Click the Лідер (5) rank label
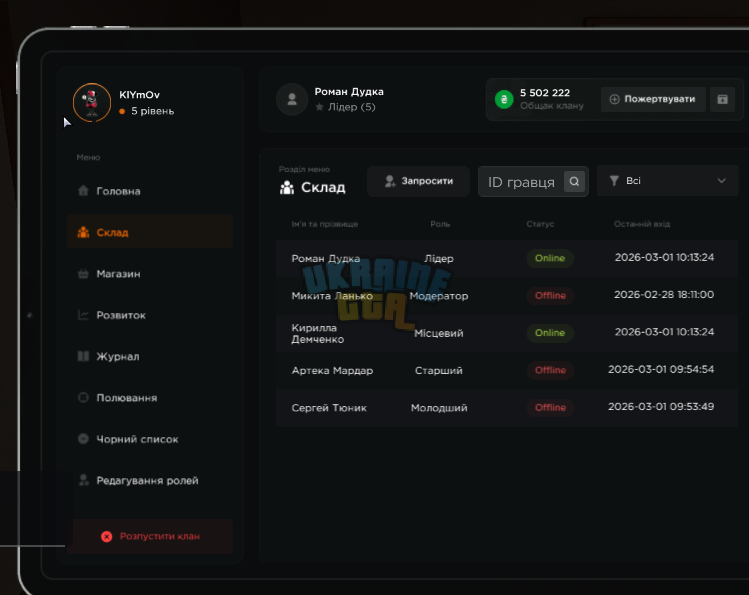749x595 pixels. 352,107
